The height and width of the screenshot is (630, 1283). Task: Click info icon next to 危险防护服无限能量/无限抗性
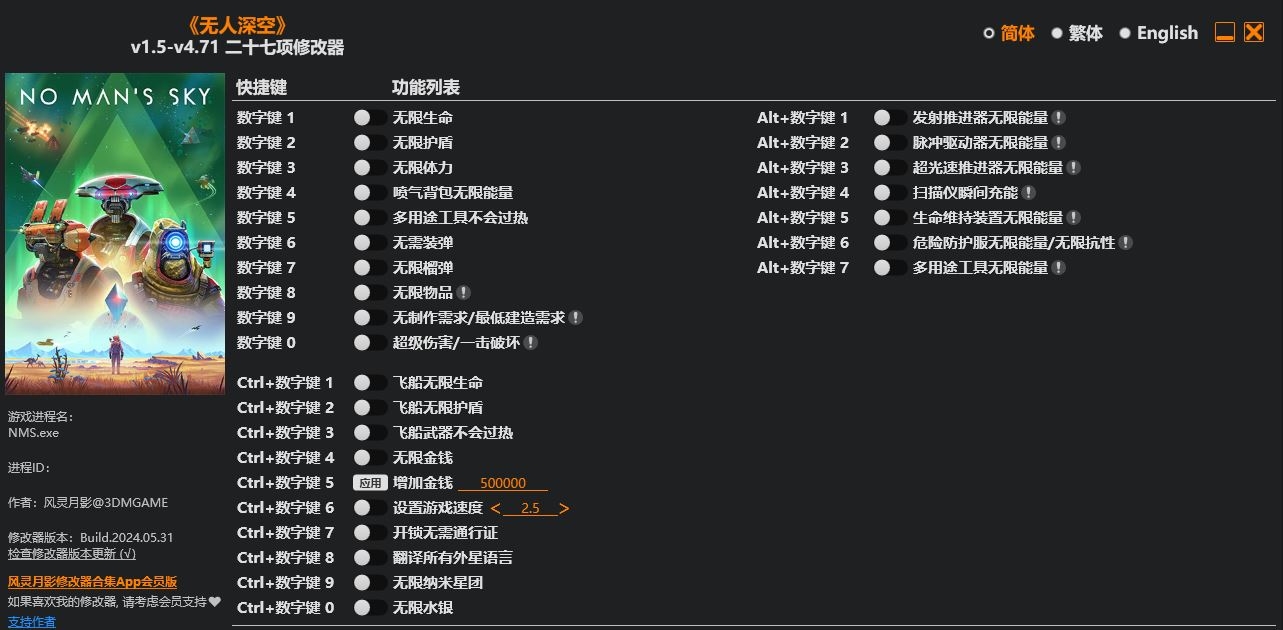(x=1125, y=243)
